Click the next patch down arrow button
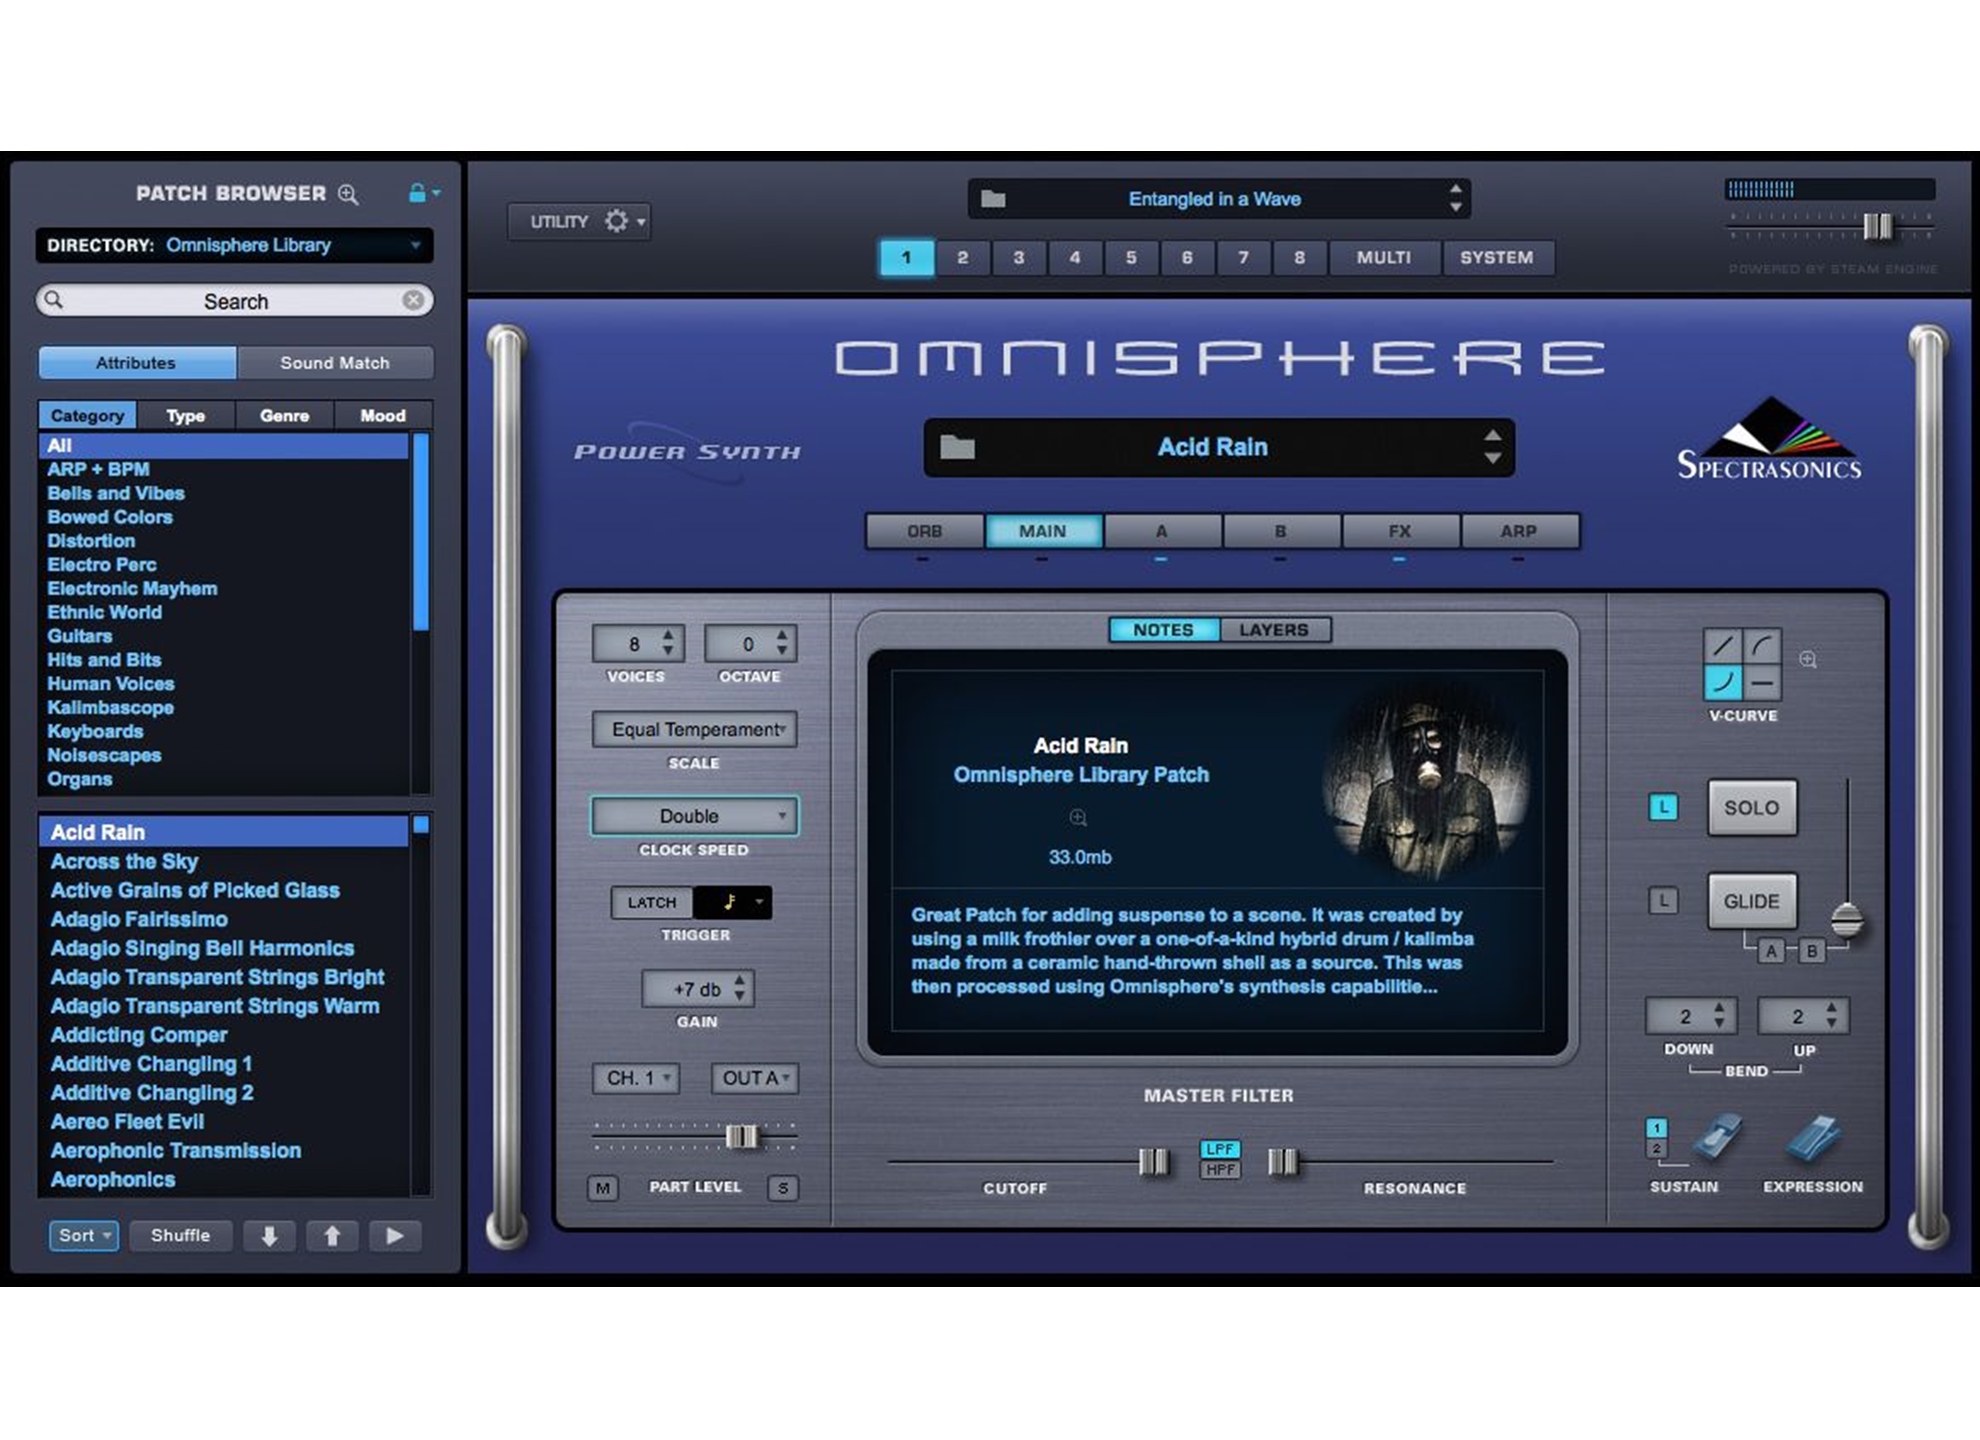Image resolution: width=1980 pixels, height=1440 pixels. pos(269,1236)
